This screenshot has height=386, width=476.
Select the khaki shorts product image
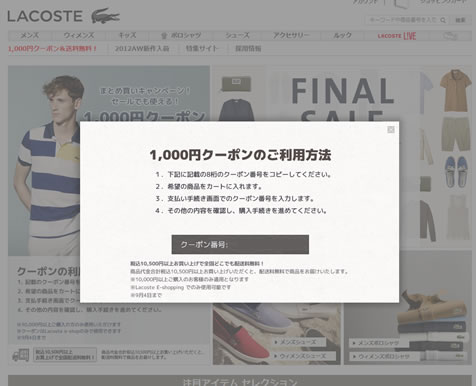click(x=456, y=134)
